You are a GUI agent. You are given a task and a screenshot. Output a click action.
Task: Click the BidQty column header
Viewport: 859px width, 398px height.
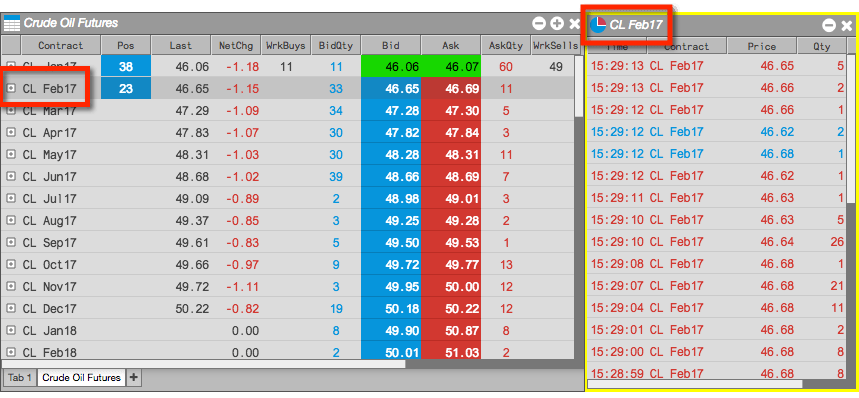336,45
